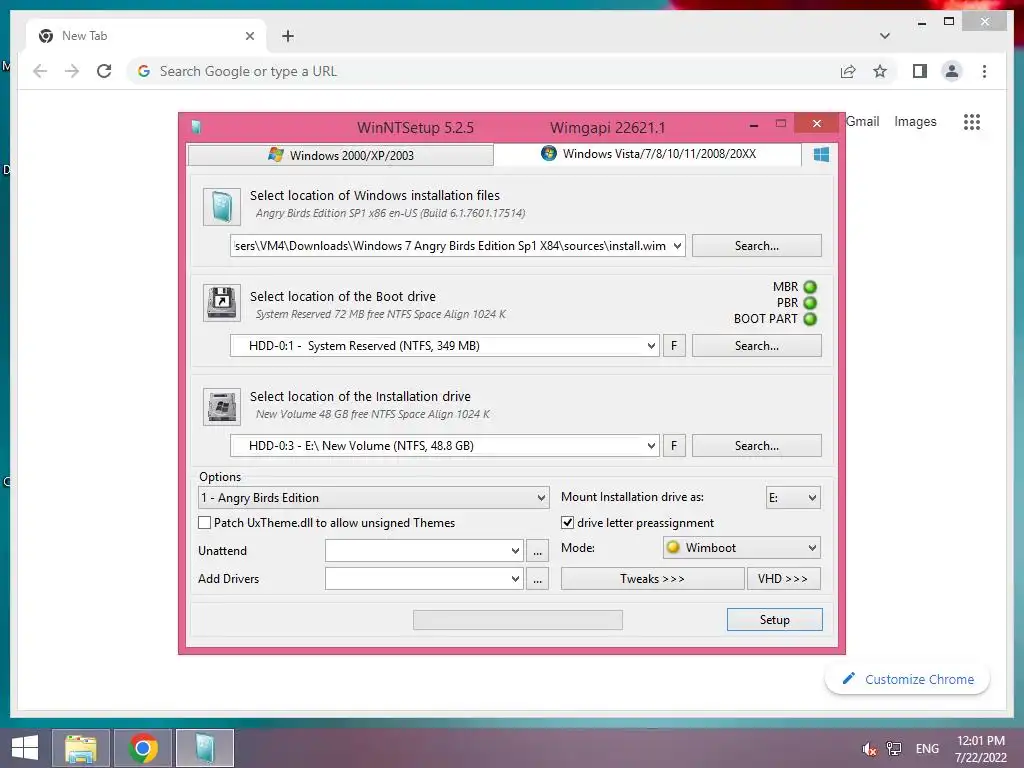Screen dimensions: 1024x768
Task: Click the WinNTSetup taskbar icon
Action: pyautogui.click(x=205, y=748)
